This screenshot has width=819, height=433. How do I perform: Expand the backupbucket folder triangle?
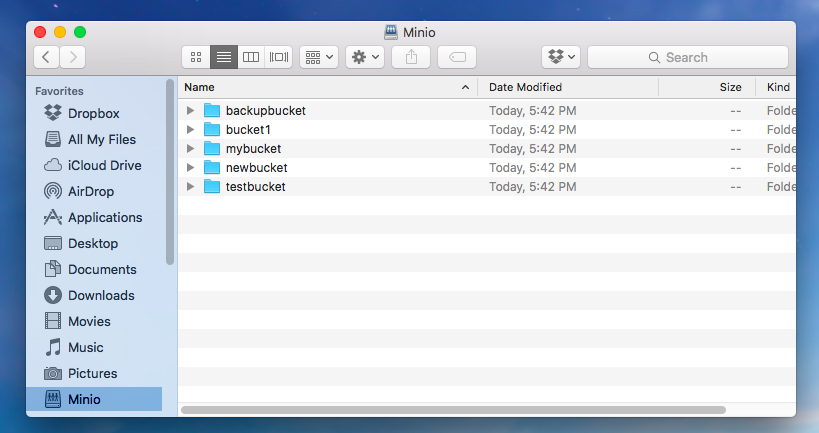tap(191, 110)
